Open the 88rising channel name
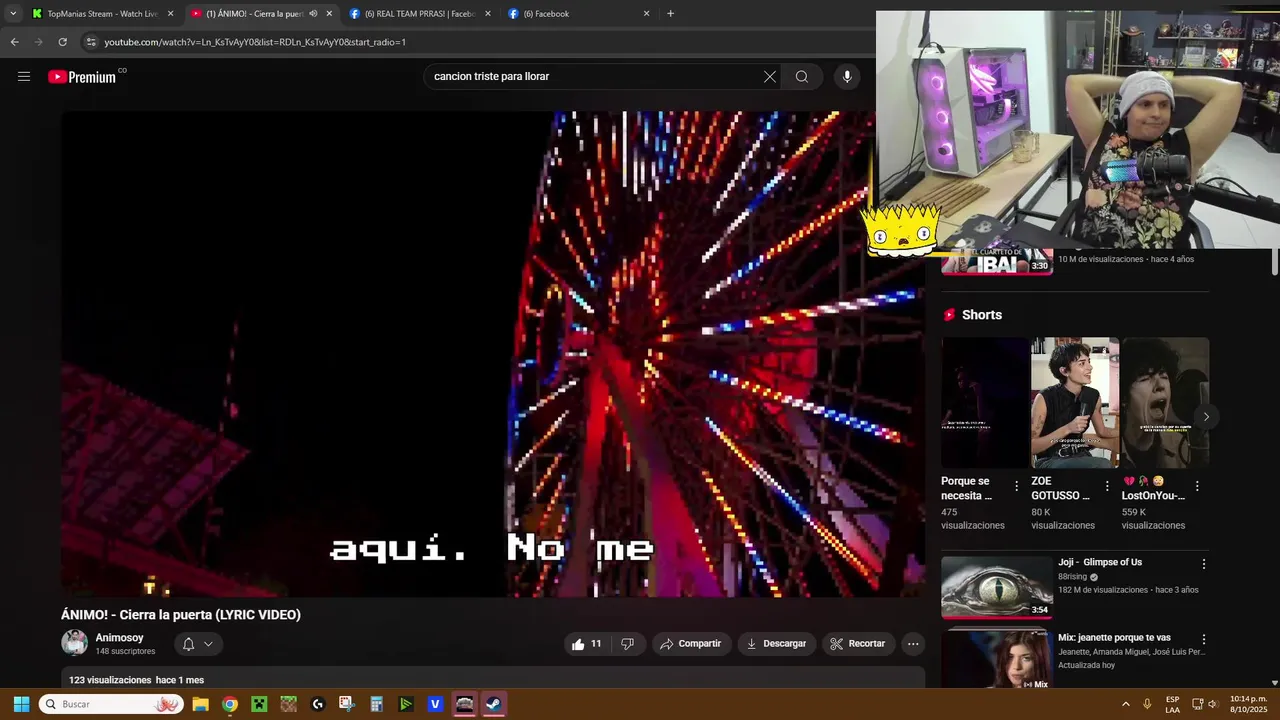Image resolution: width=1280 pixels, height=720 pixels. (x=1072, y=577)
